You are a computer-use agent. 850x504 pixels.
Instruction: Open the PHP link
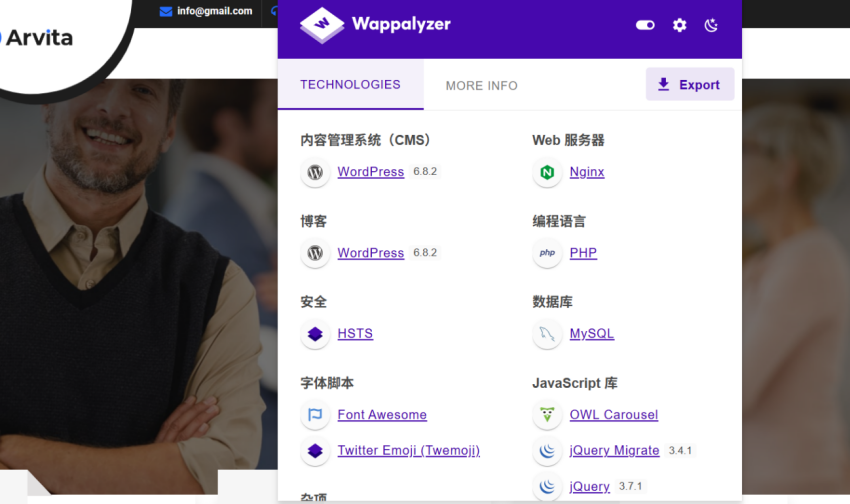pos(583,253)
